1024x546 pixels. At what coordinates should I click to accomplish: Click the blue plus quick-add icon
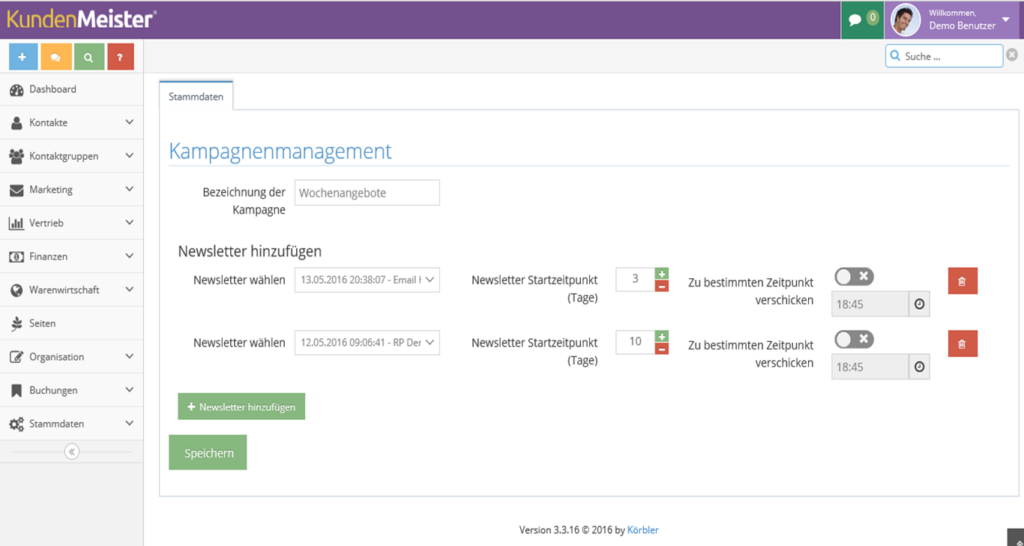(x=23, y=57)
